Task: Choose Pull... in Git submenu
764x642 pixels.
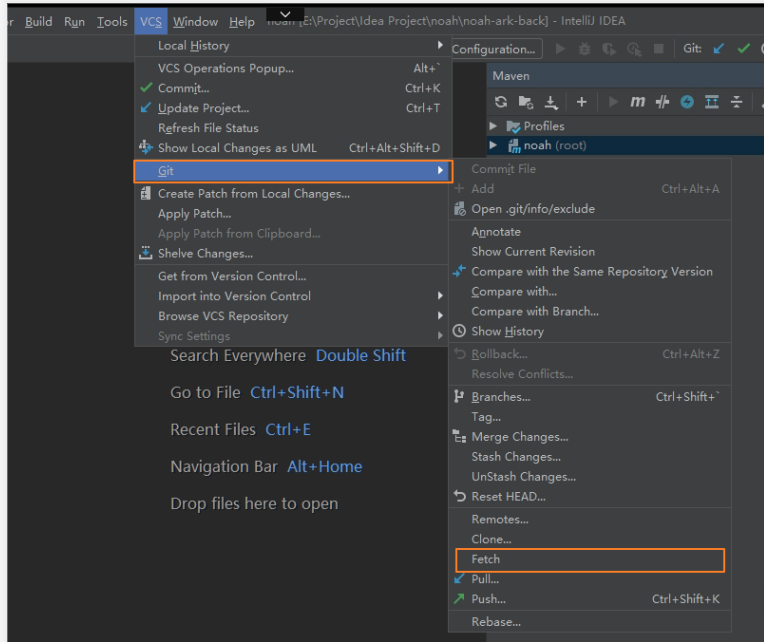Action: (590, 580)
